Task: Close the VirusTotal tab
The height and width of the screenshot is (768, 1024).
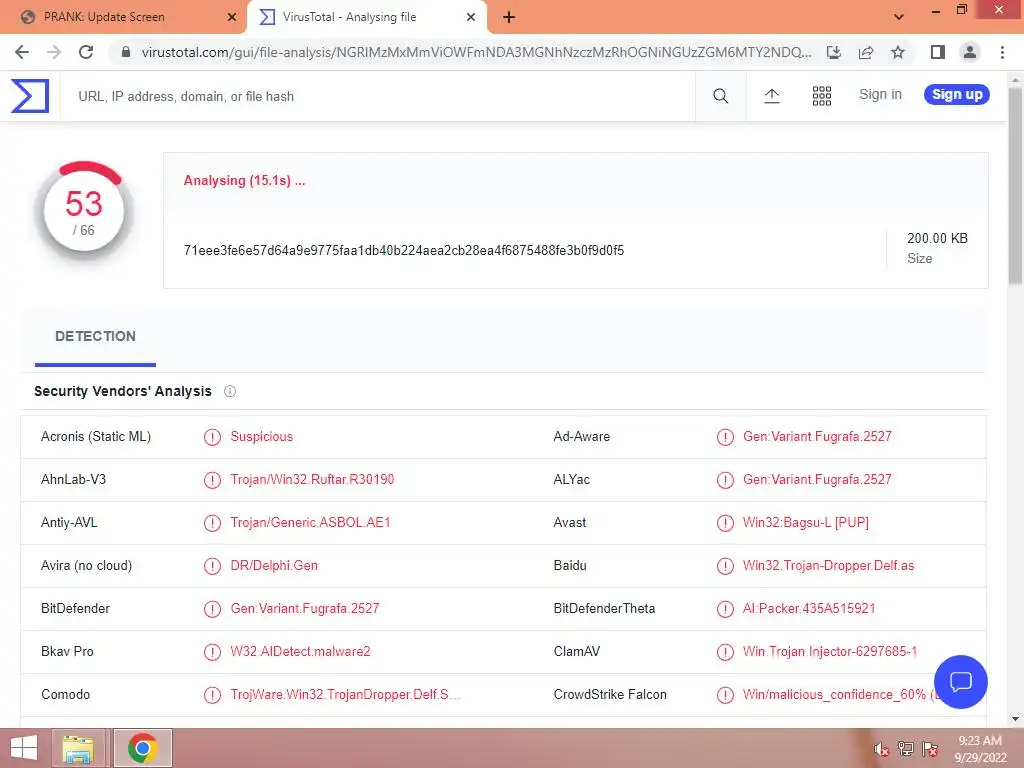Action: [471, 17]
